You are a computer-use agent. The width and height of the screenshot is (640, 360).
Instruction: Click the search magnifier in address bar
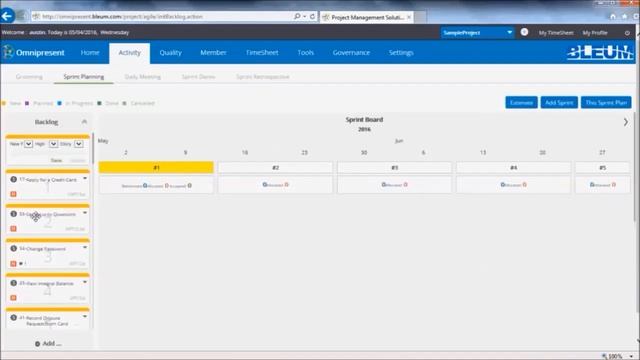coord(297,16)
